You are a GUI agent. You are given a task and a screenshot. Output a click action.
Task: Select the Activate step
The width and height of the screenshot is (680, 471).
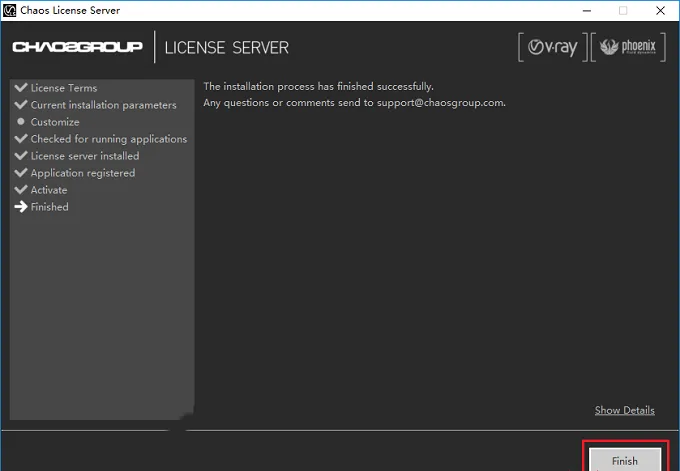click(x=41, y=190)
